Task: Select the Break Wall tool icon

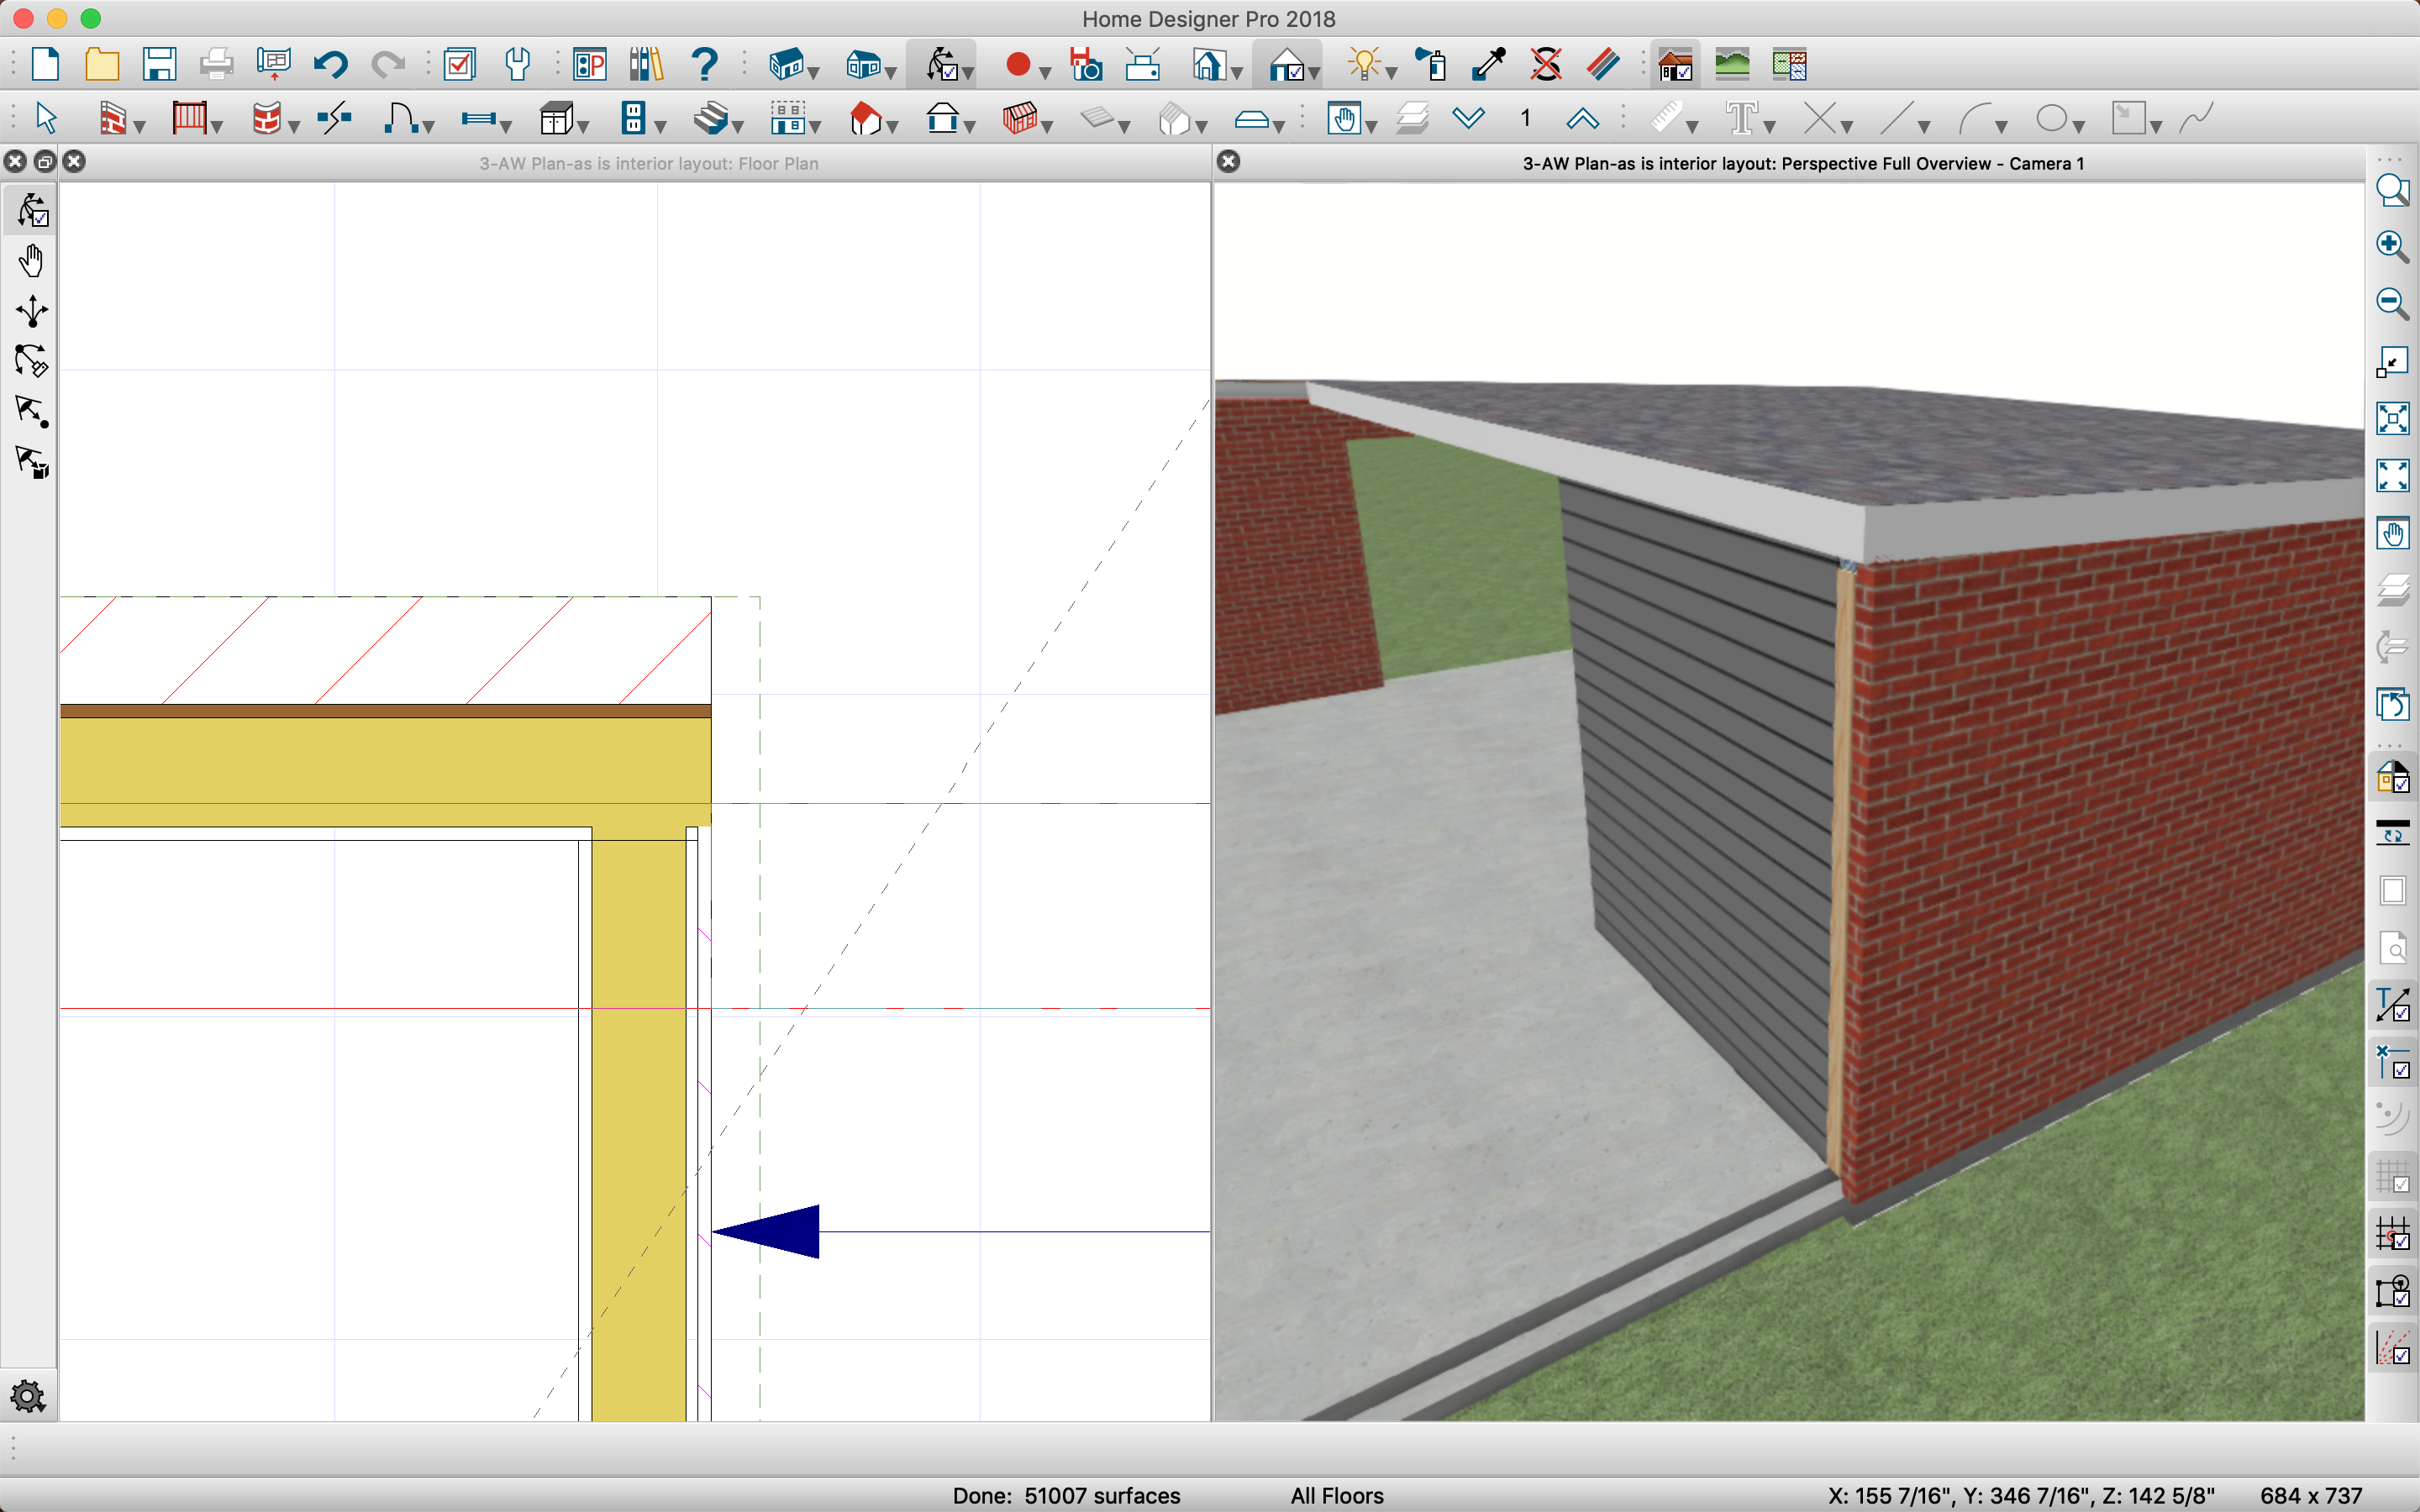Action: pos(334,119)
